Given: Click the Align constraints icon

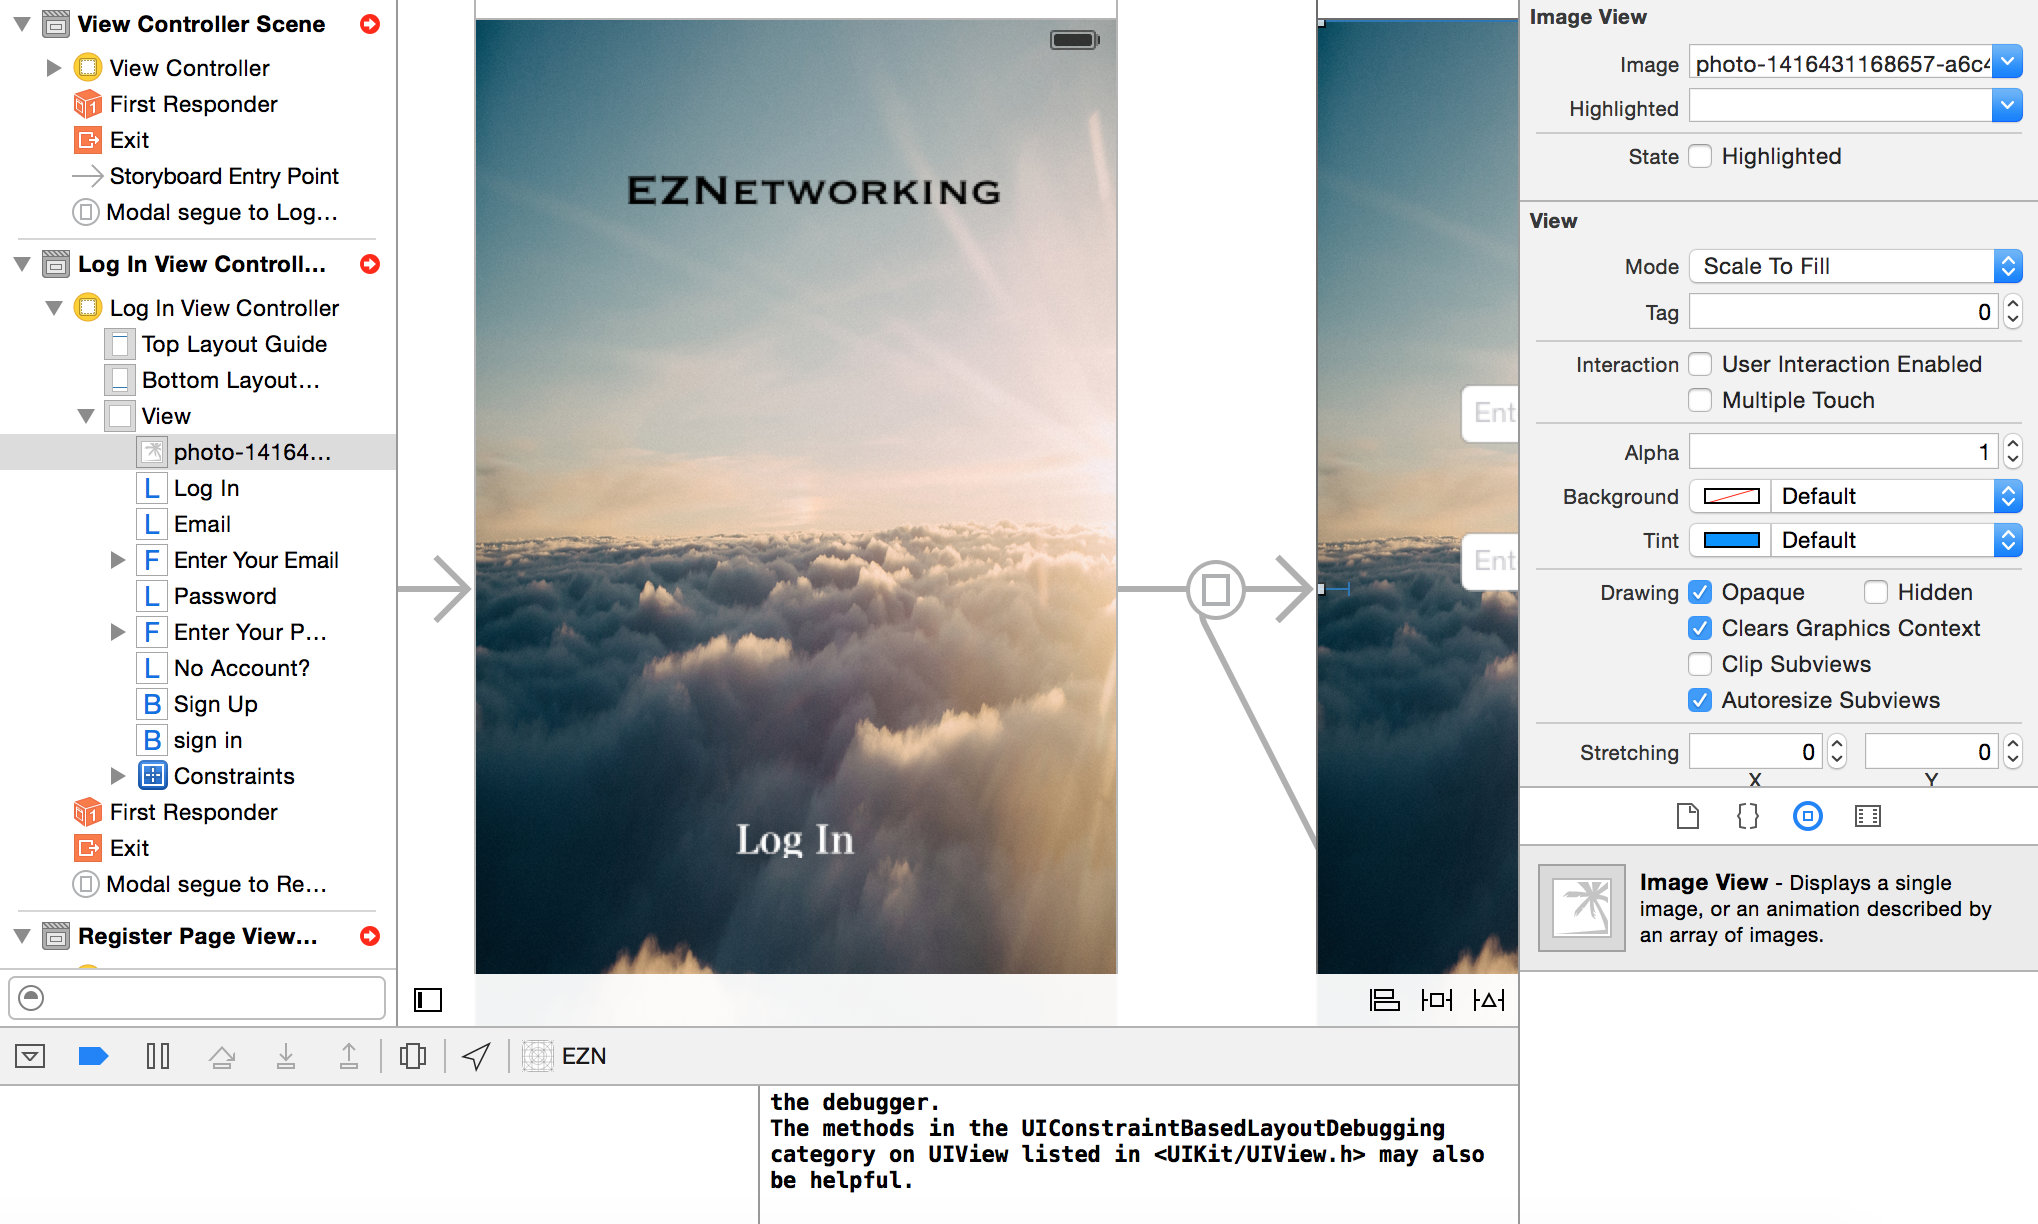Looking at the screenshot, I should coord(1384,1000).
